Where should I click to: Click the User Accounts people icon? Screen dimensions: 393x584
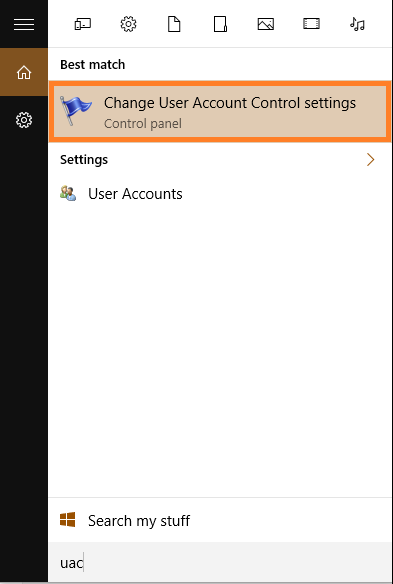coord(68,194)
